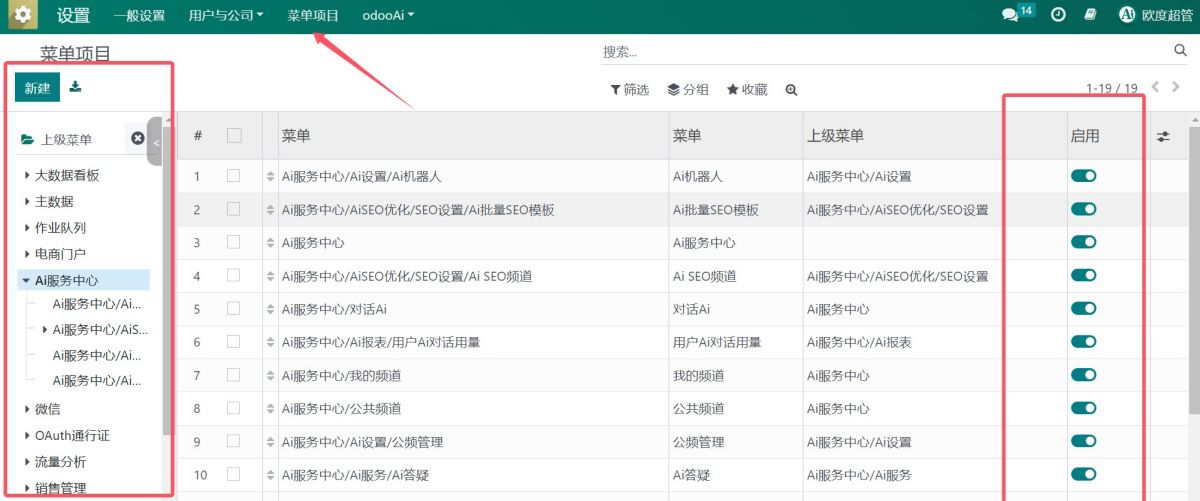Open the 分组 group-by menu
This screenshot has height=501, width=1200.
(689, 90)
